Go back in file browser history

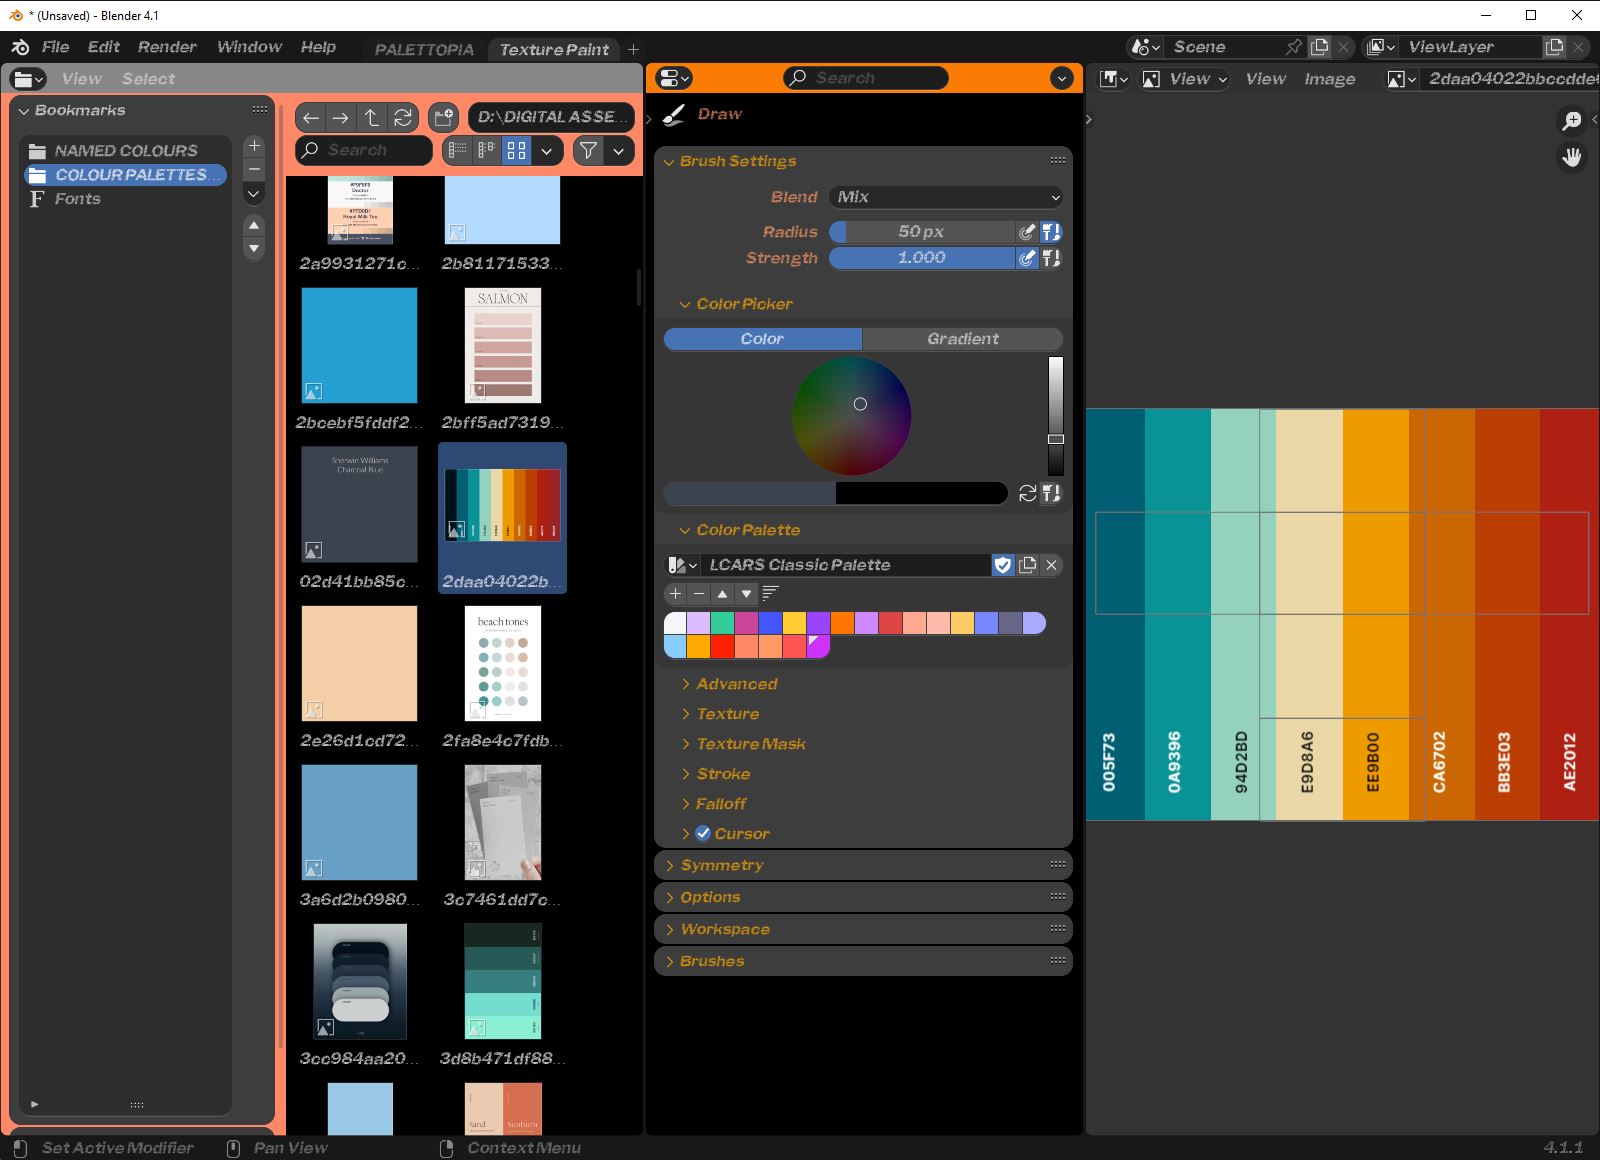tap(311, 118)
